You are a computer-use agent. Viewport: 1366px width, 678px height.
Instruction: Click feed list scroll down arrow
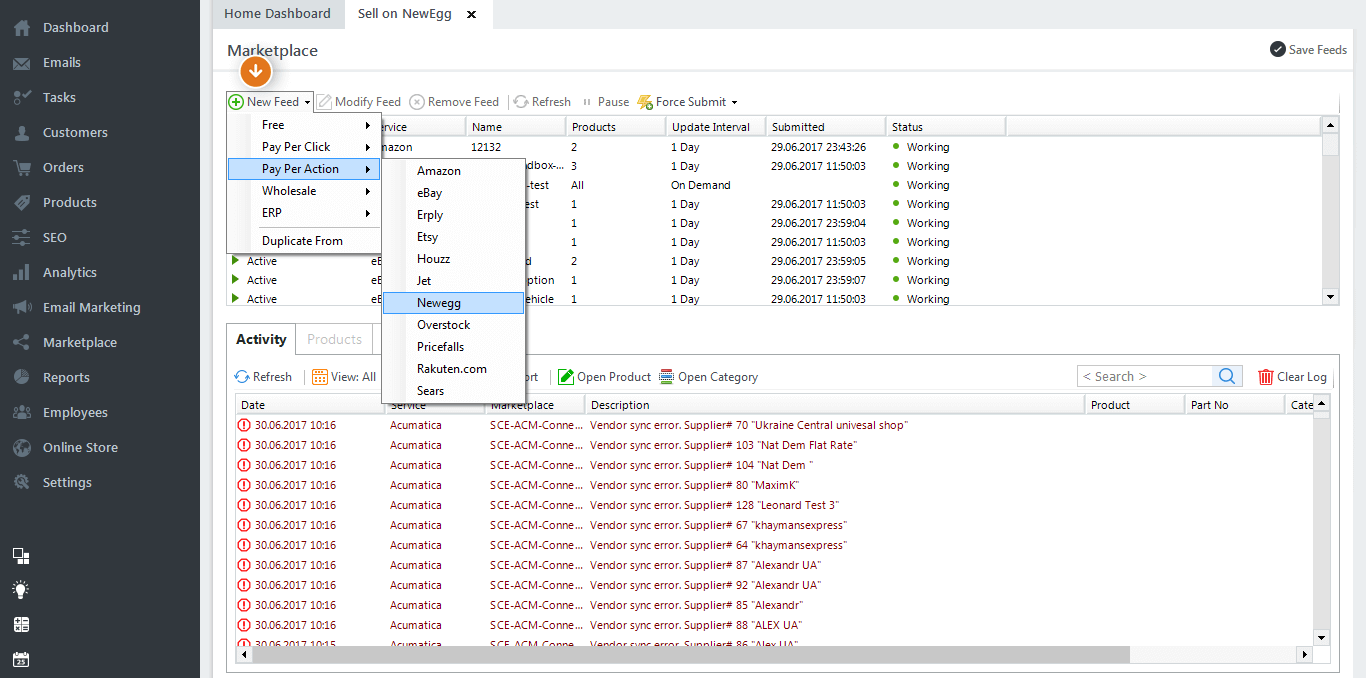[x=1330, y=297]
